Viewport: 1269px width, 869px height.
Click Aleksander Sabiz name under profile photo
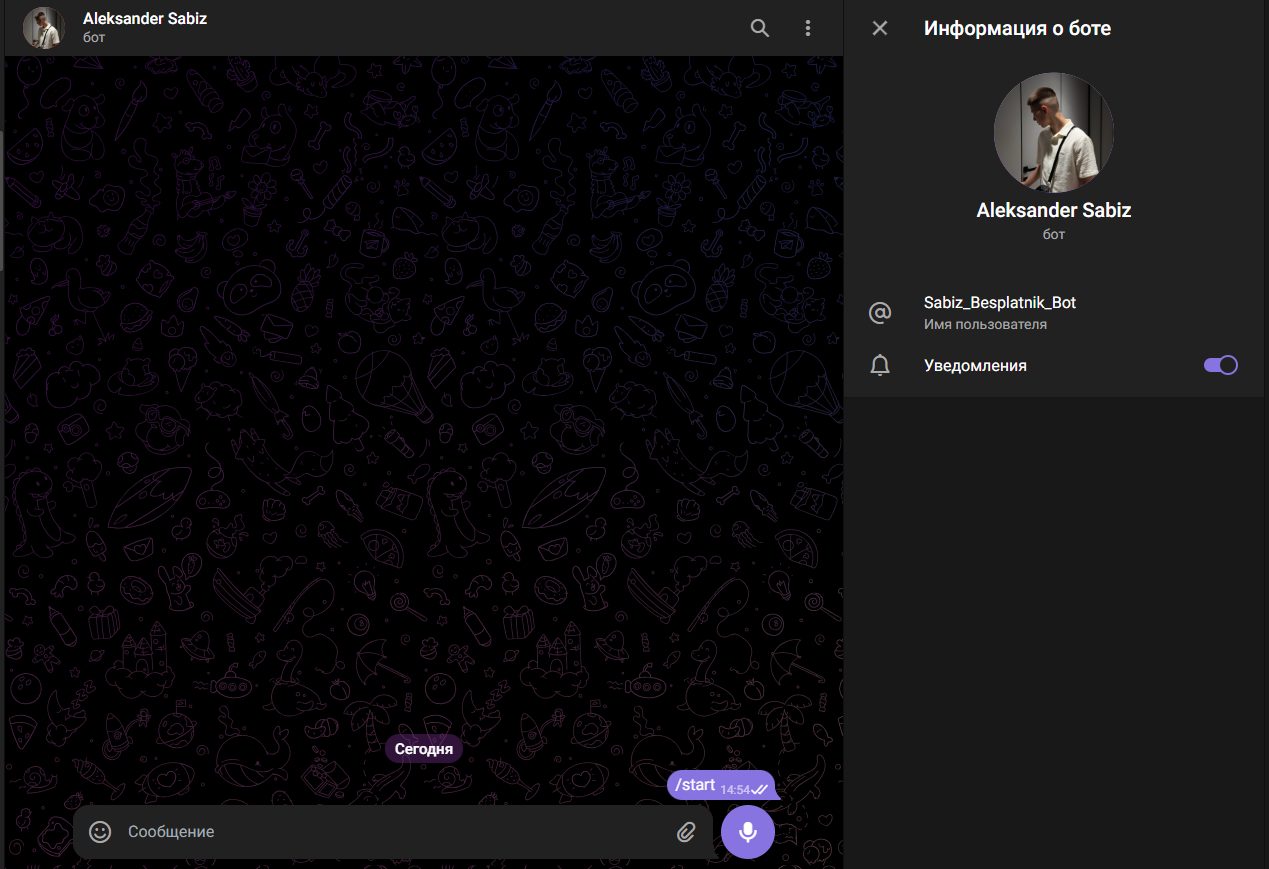coord(1053,210)
